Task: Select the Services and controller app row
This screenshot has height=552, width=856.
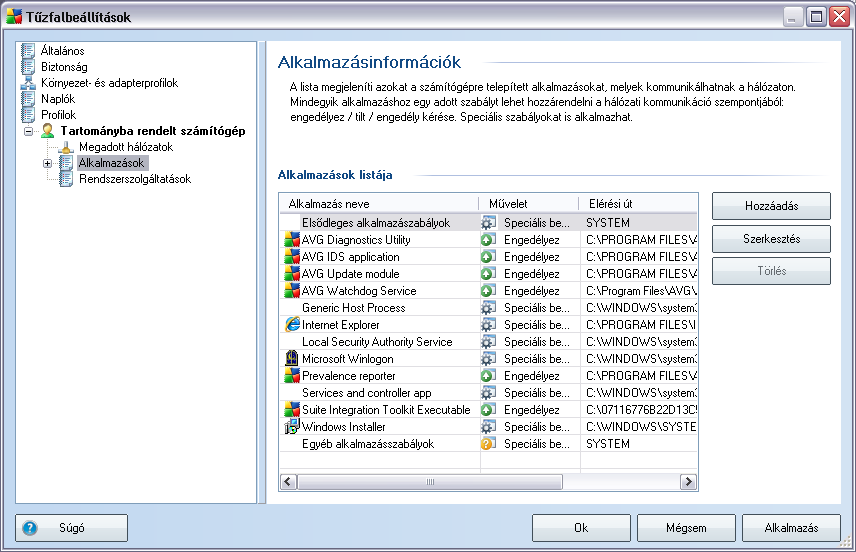Action: pos(489,393)
